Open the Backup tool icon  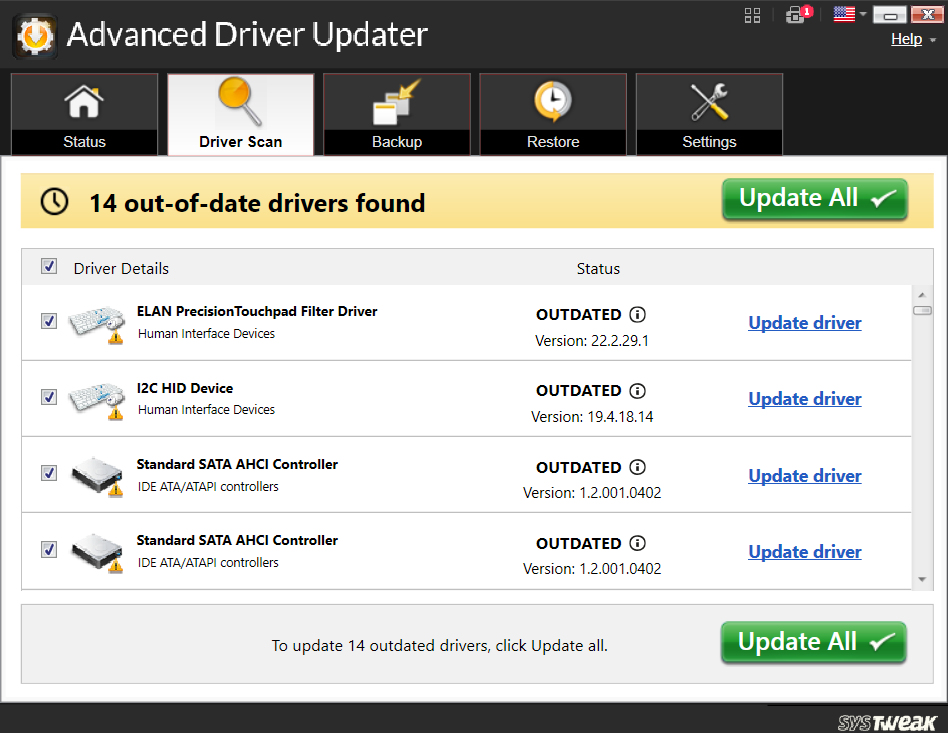pos(396,100)
